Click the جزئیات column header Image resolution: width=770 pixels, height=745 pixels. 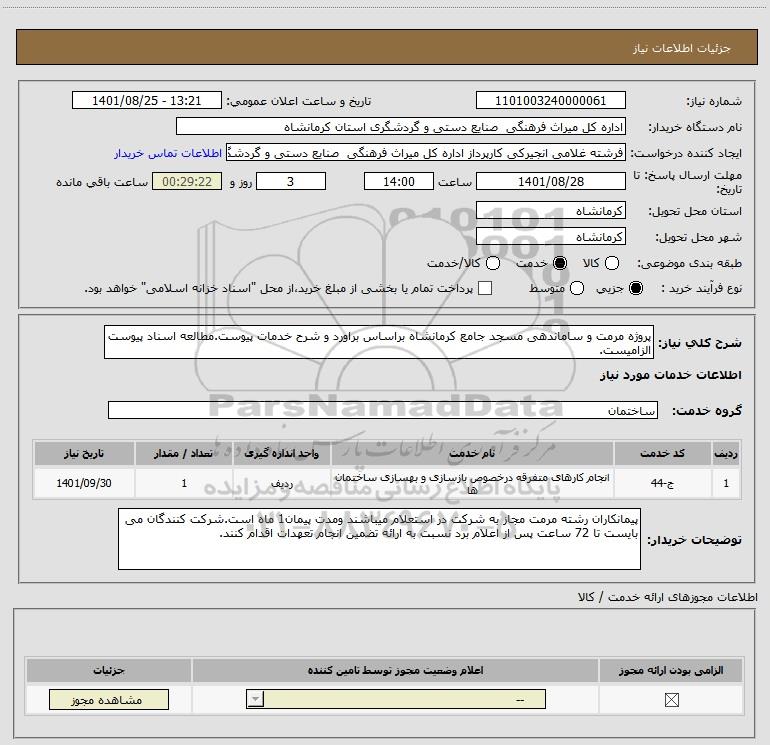[x=109, y=670]
